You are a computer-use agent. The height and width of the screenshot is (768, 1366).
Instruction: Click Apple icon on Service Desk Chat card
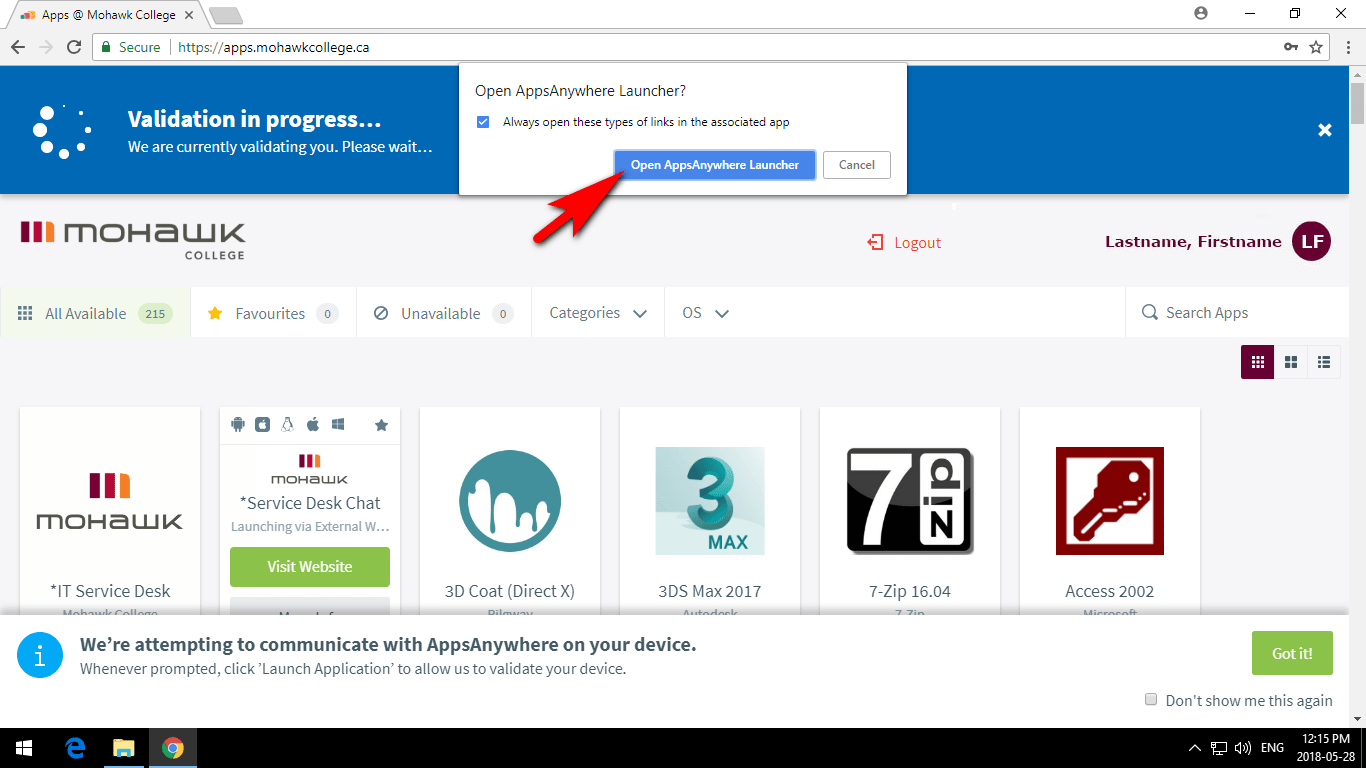(x=313, y=424)
